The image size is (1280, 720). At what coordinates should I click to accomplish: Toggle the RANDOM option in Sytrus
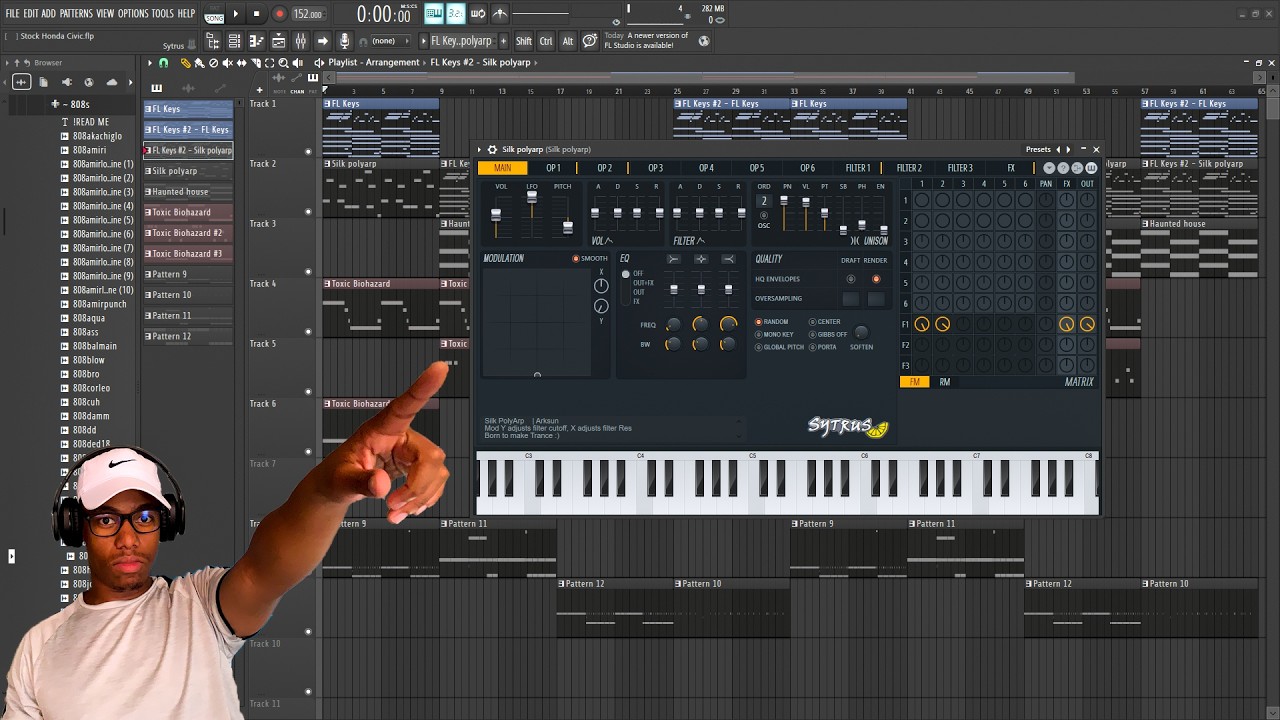click(772, 322)
